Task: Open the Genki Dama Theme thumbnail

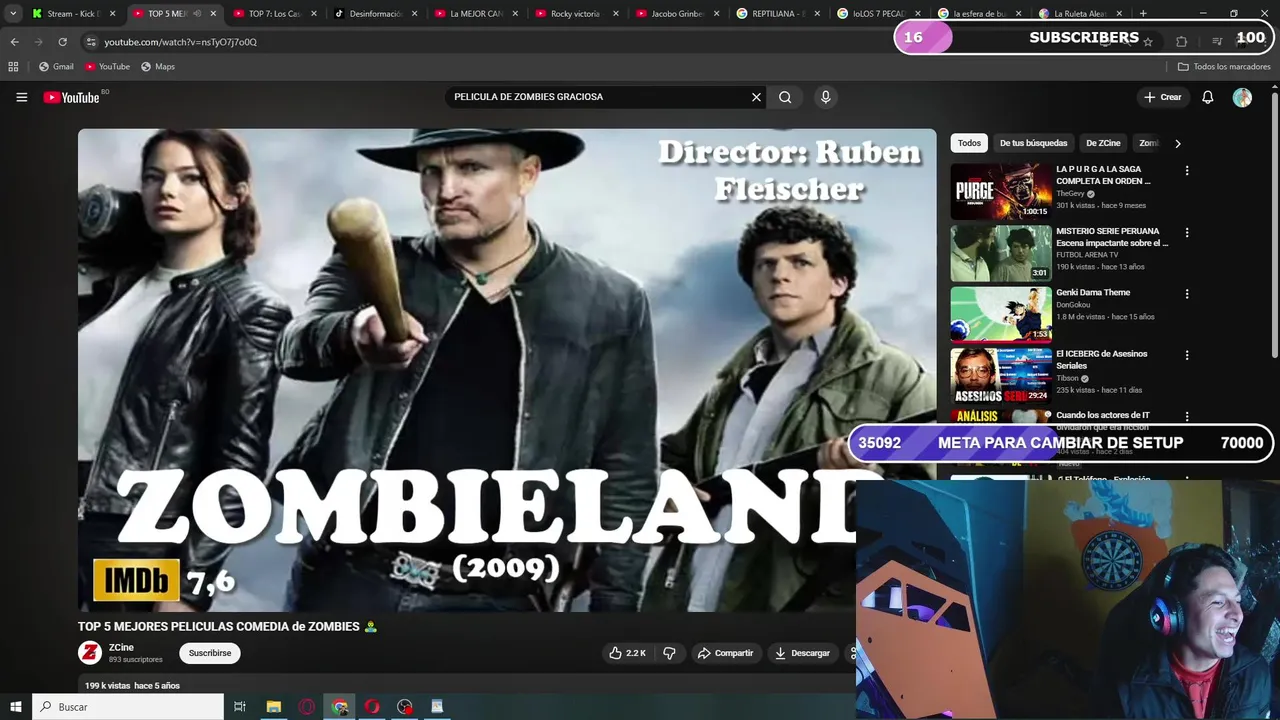Action: pos(1001,314)
